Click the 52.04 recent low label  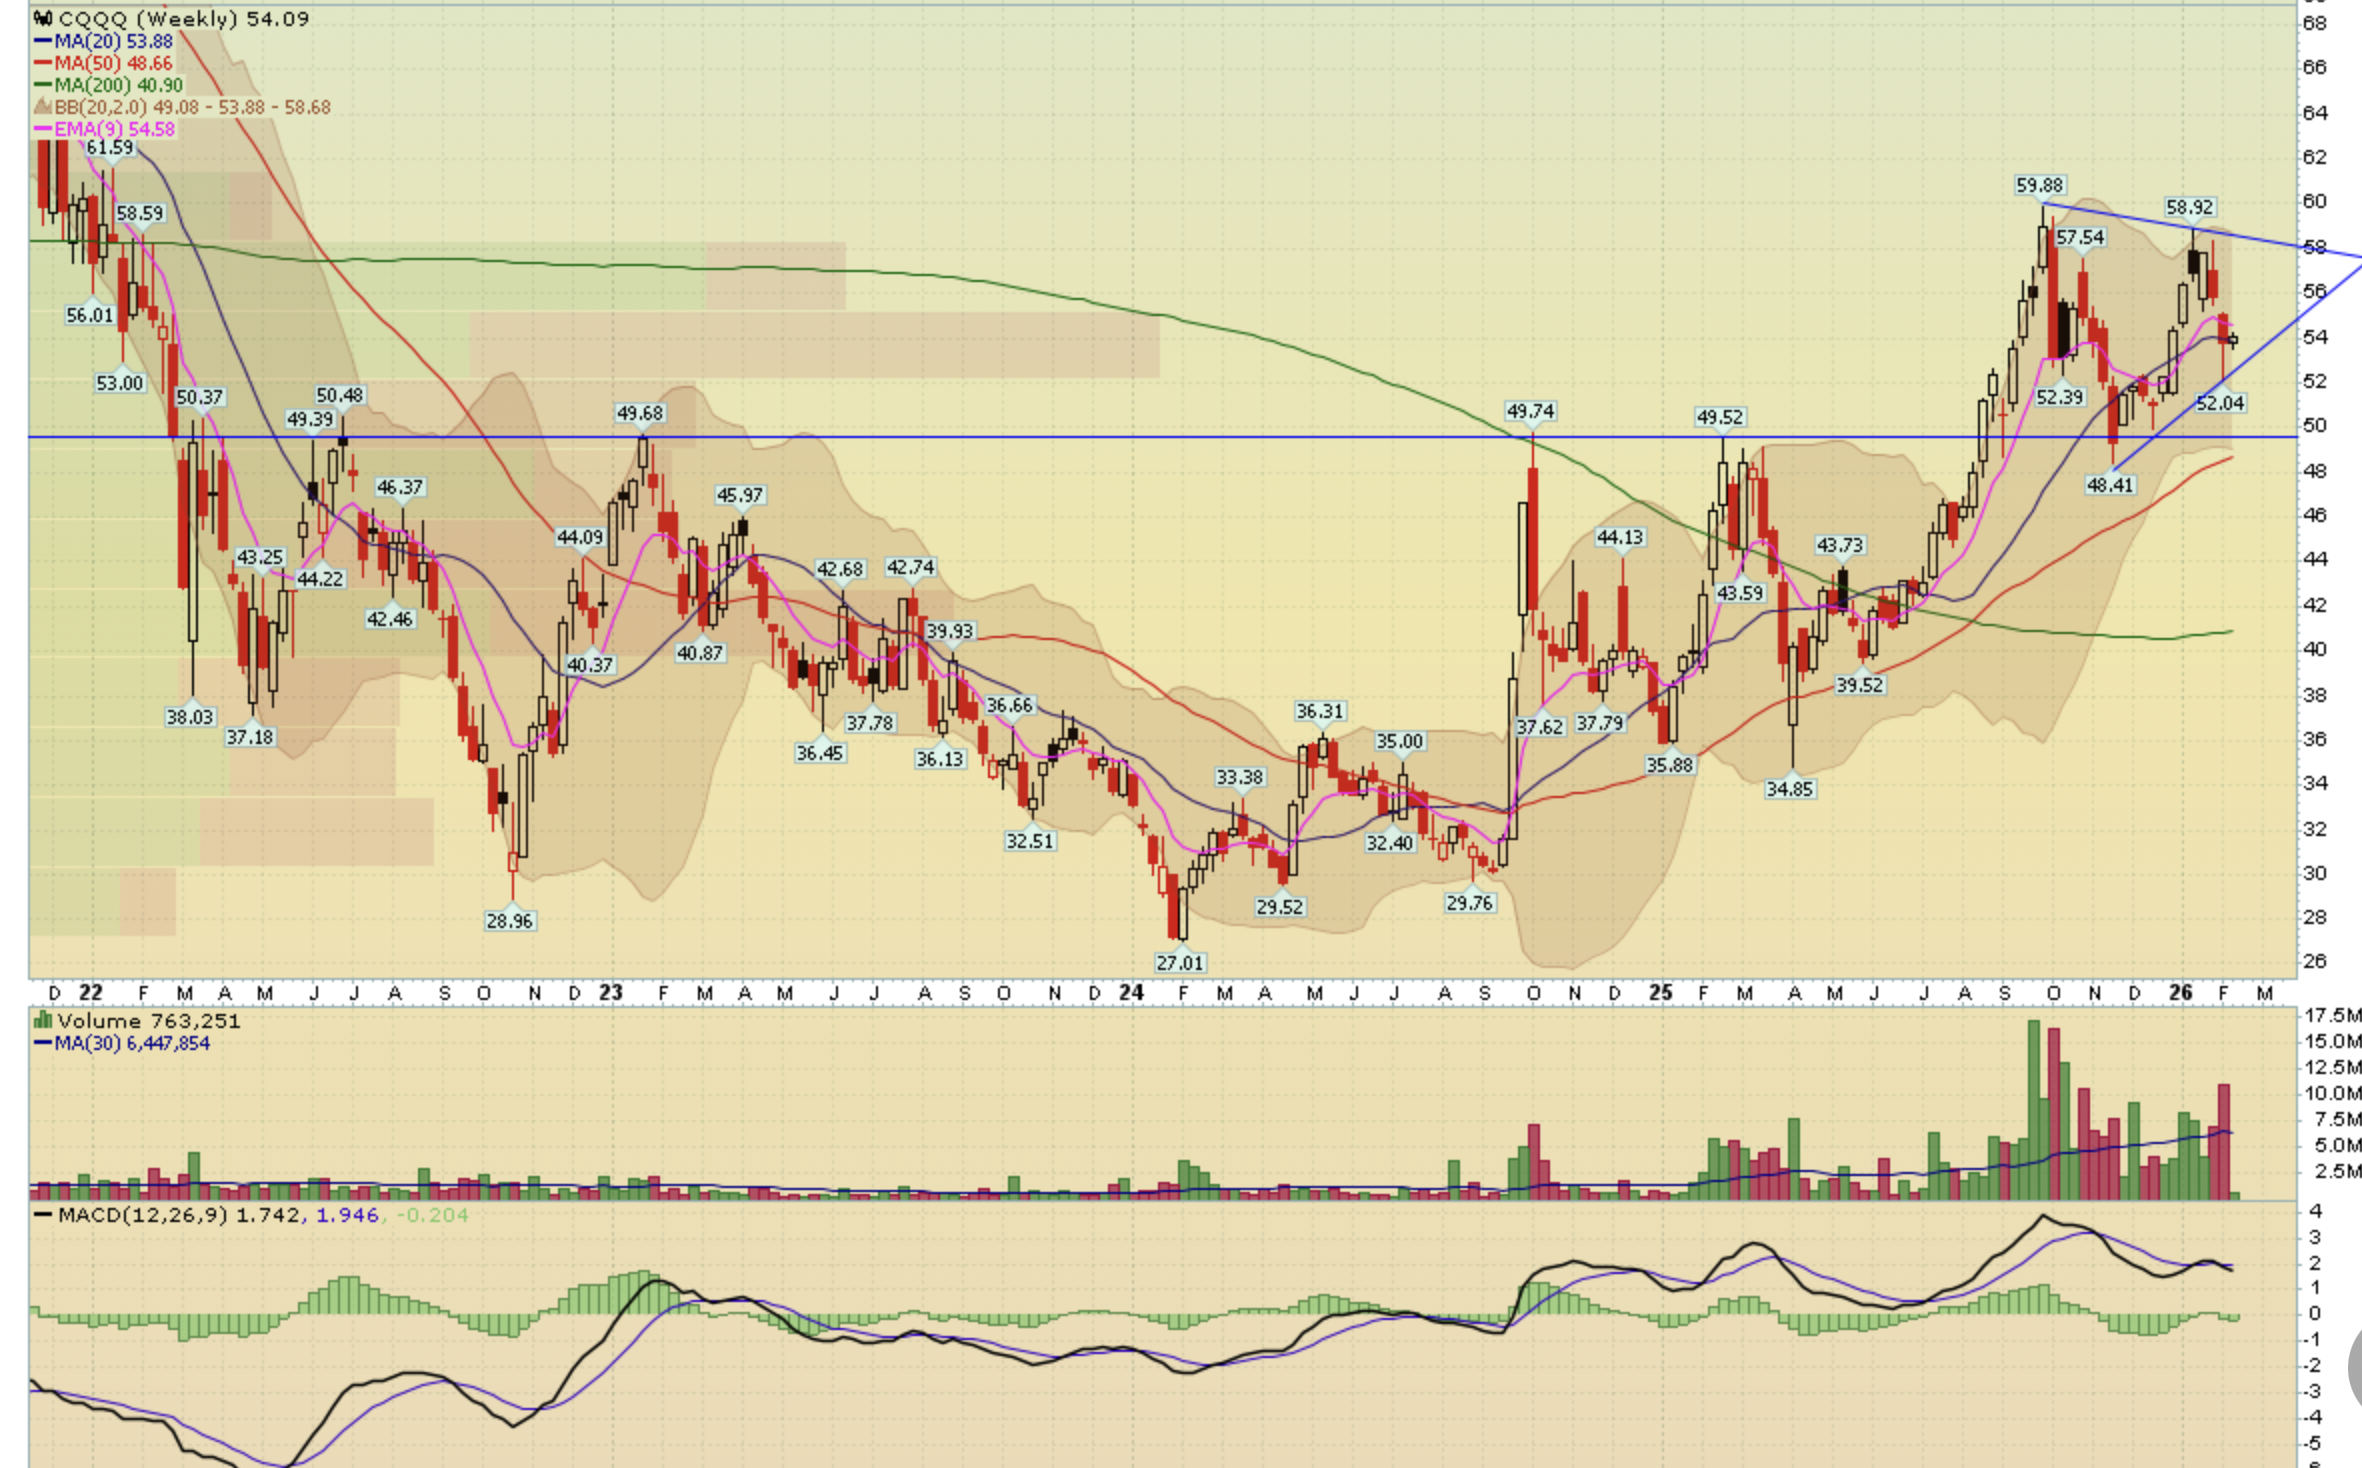(2220, 403)
